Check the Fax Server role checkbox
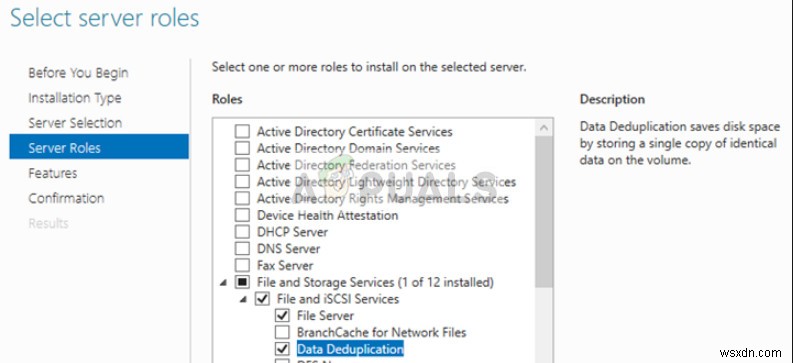Screen dimensions: 793x363 click(x=243, y=265)
